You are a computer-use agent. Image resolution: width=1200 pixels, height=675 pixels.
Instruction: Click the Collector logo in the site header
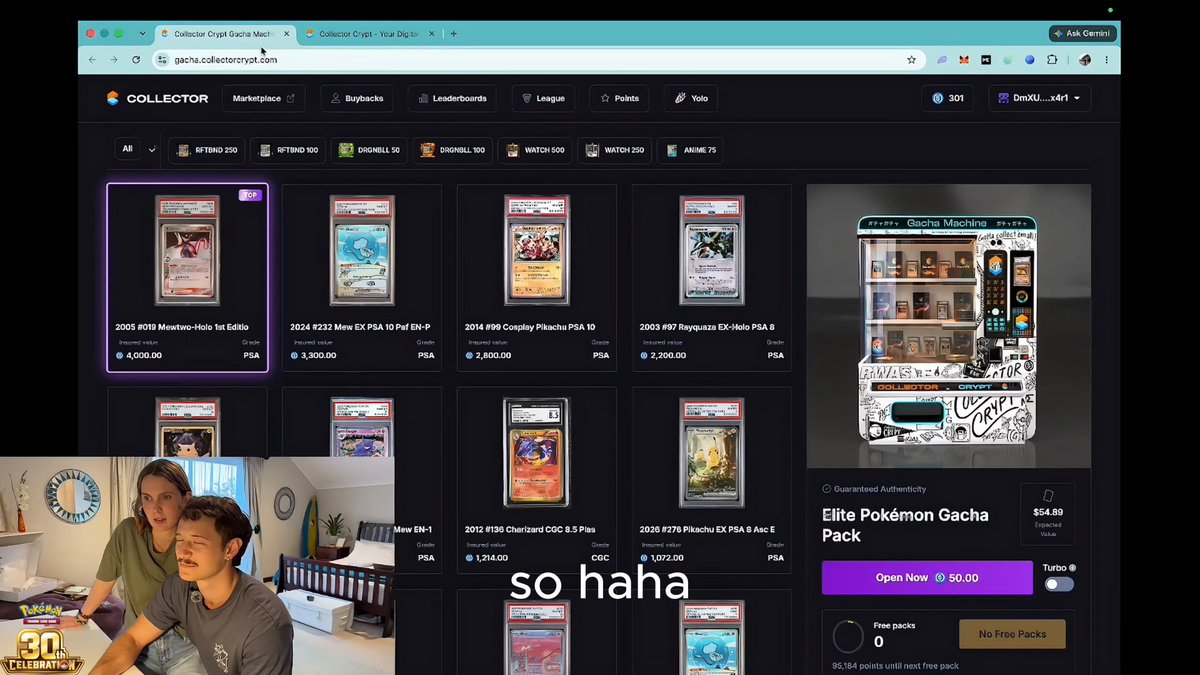click(157, 98)
